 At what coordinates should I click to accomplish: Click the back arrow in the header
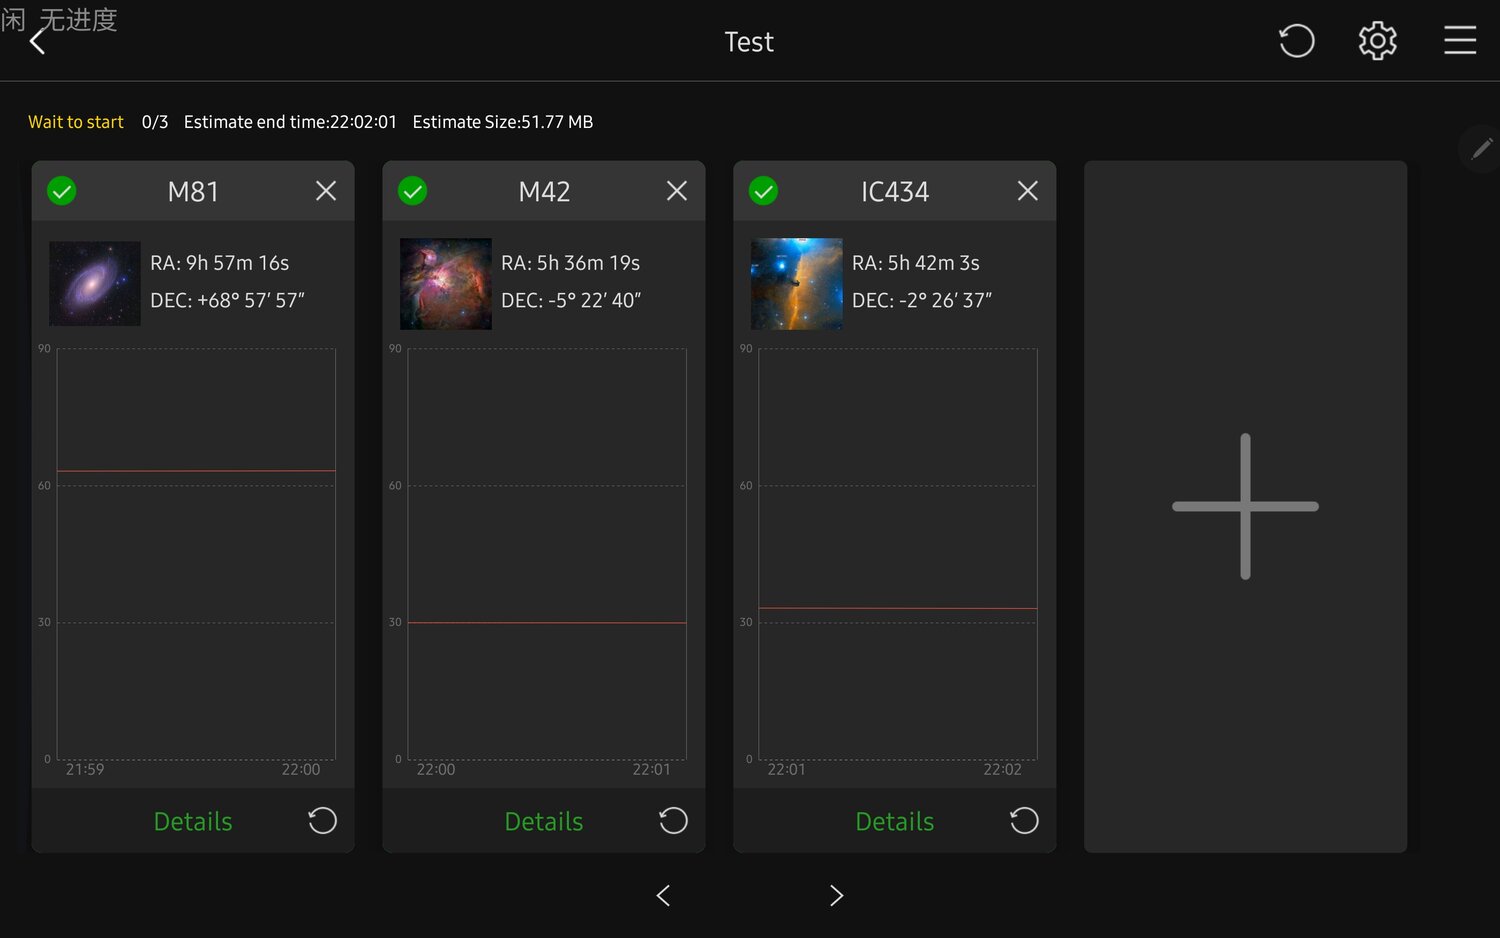38,42
